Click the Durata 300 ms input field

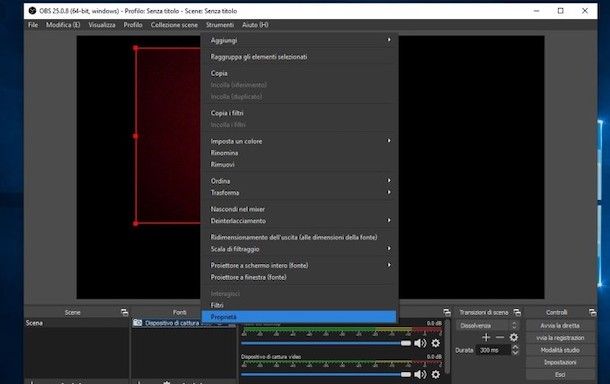pyautogui.click(x=493, y=350)
